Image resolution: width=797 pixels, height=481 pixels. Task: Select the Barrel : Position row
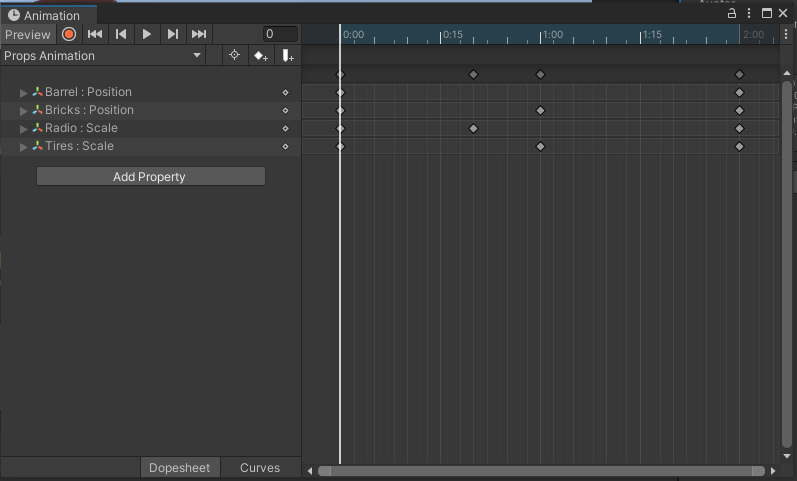tap(150, 92)
